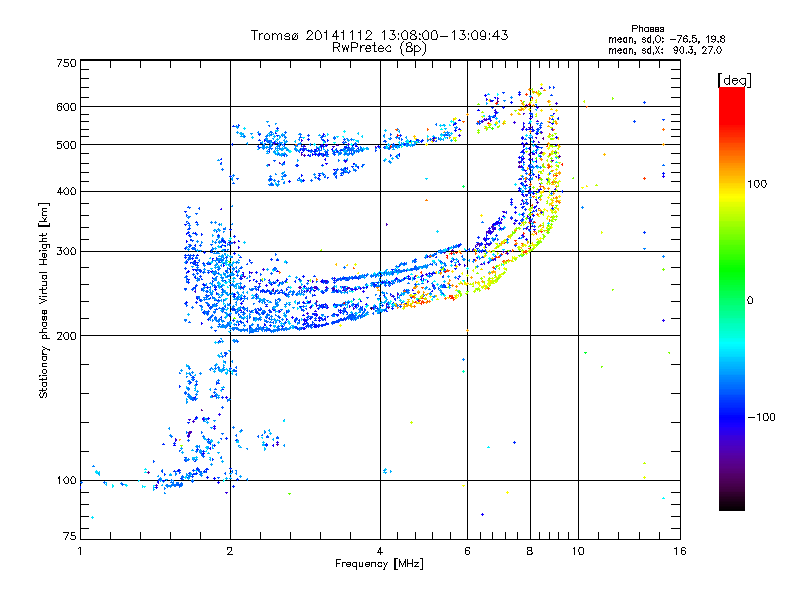
Task: Click the 'mean, sd,X: 90.3, 27.0' statistic
Action: point(665,51)
